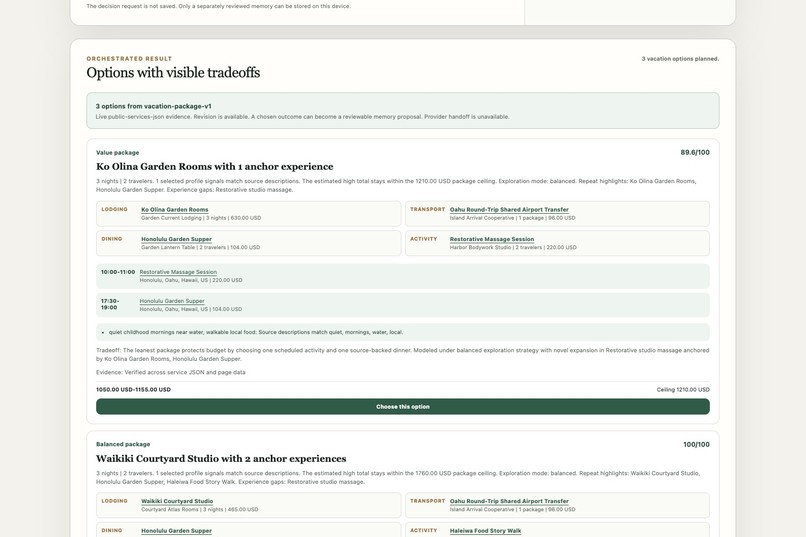
Task: Click 'Honolulu, Oahu, Hawaii, US | 220.00 USD' line
Action: tap(191, 280)
